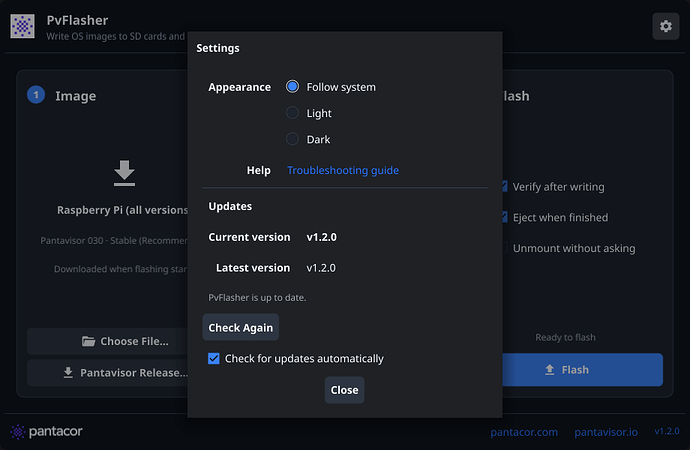Image resolution: width=690 pixels, height=450 pixels.
Task: Click the 'Raspberry Pi (all versions' label
Action: pos(122,210)
